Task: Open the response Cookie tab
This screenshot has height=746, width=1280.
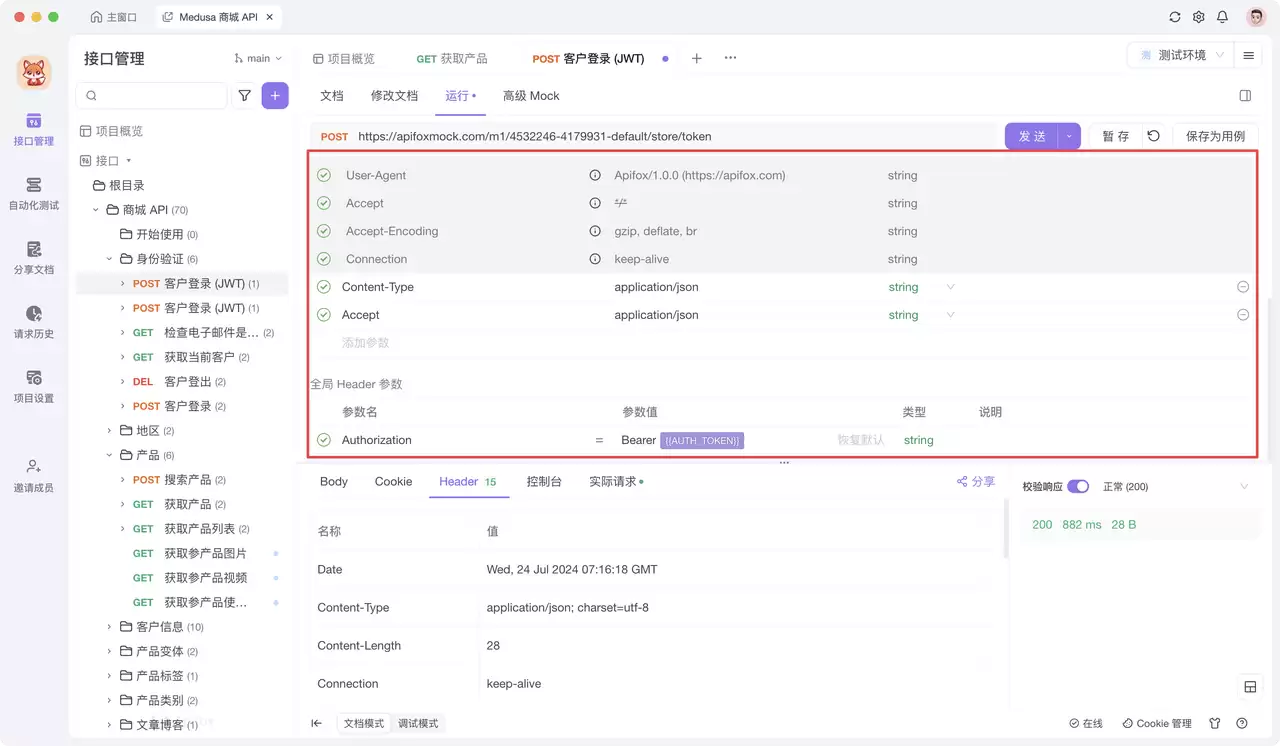Action: coord(393,482)
